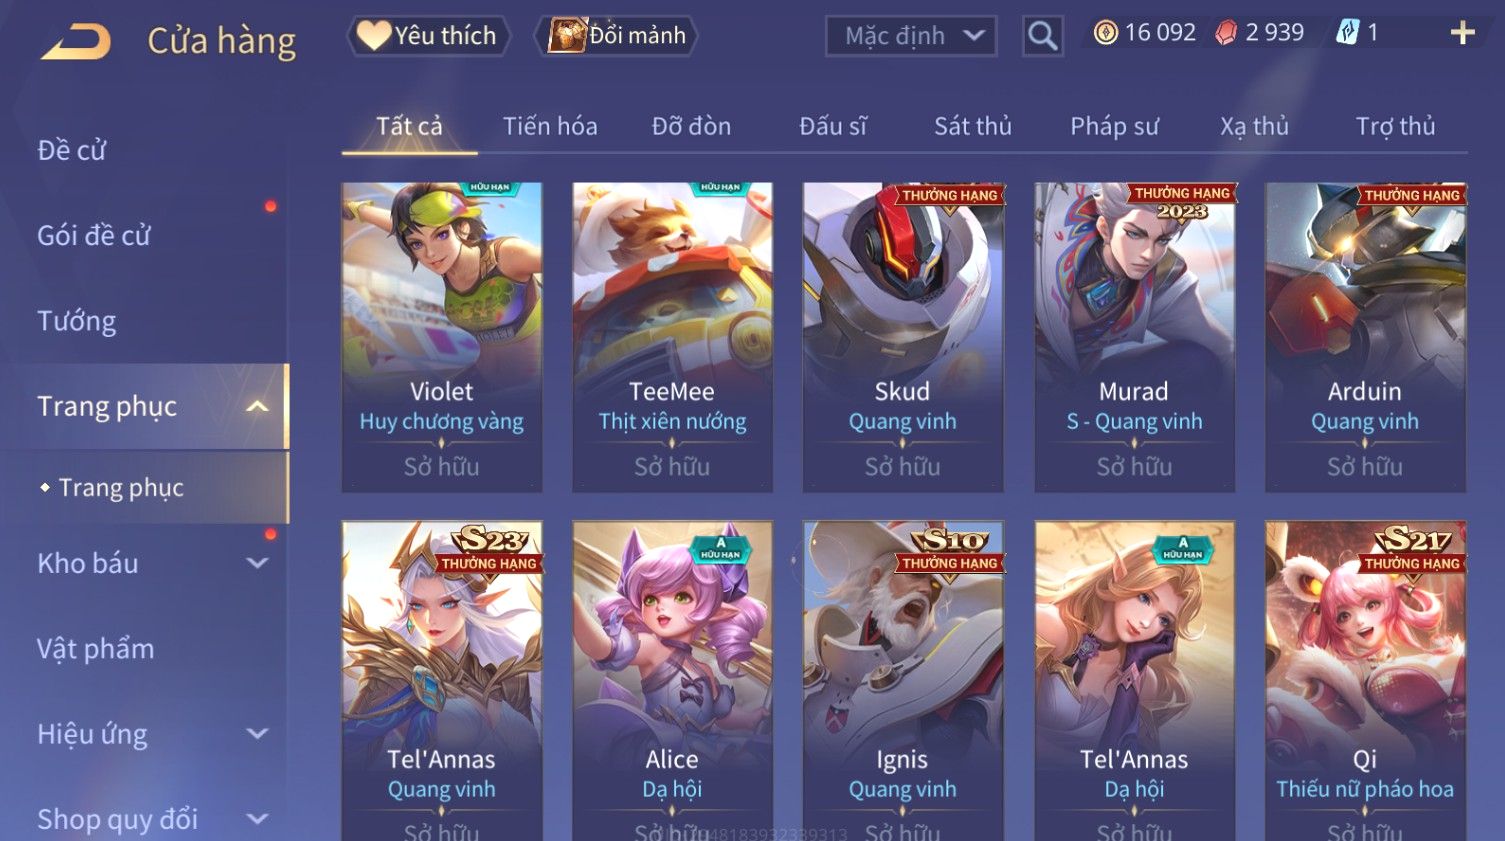1505x841 pixels.
Task: Tap the plus icon to add currency
Action: coord(1462,34)
